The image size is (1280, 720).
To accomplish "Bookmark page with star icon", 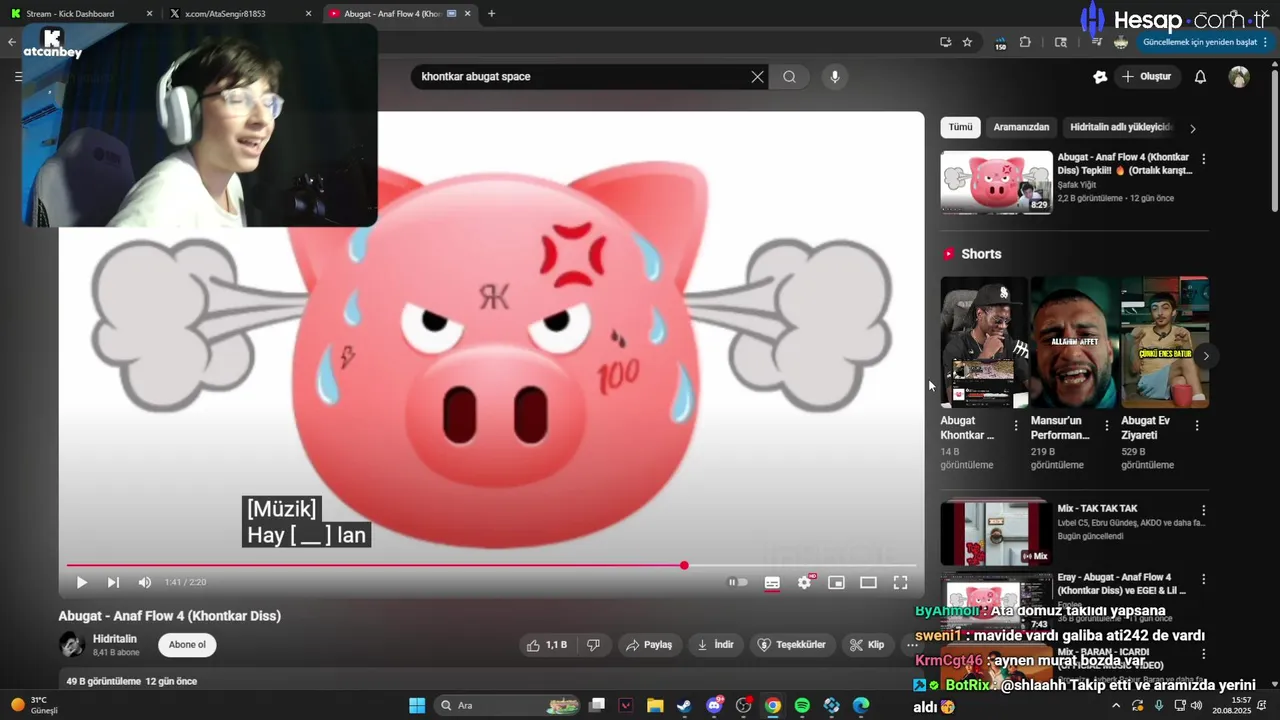I will tap(967, 42).
